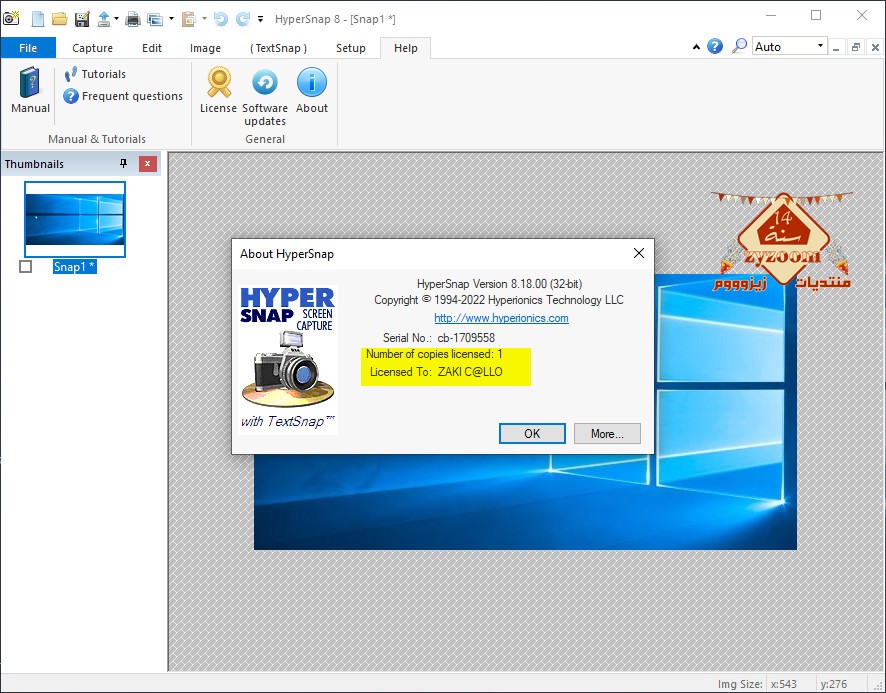
Task: Open the Auto zoom combo box
Action: tap(790, 46)
